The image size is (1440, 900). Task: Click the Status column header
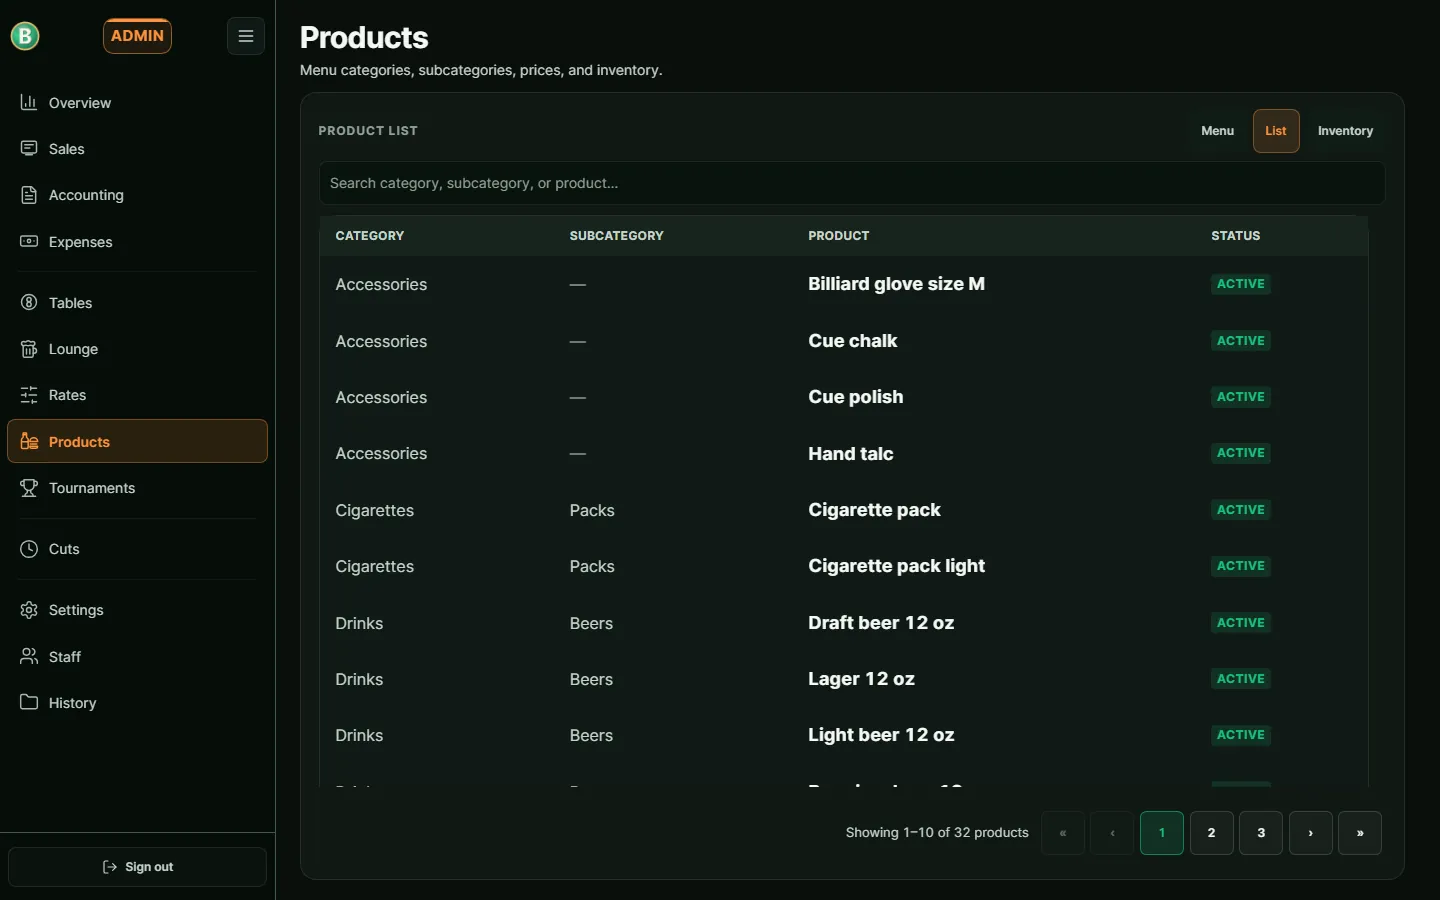1236,236
